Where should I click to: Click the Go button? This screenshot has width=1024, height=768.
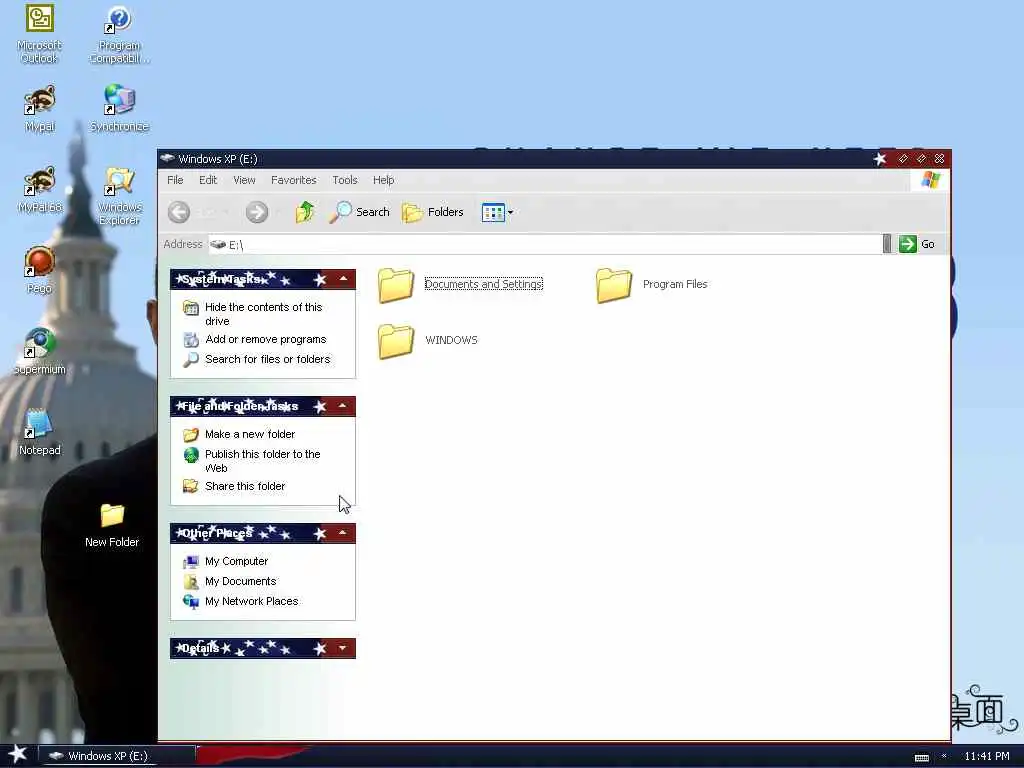[x=917, y=244]
